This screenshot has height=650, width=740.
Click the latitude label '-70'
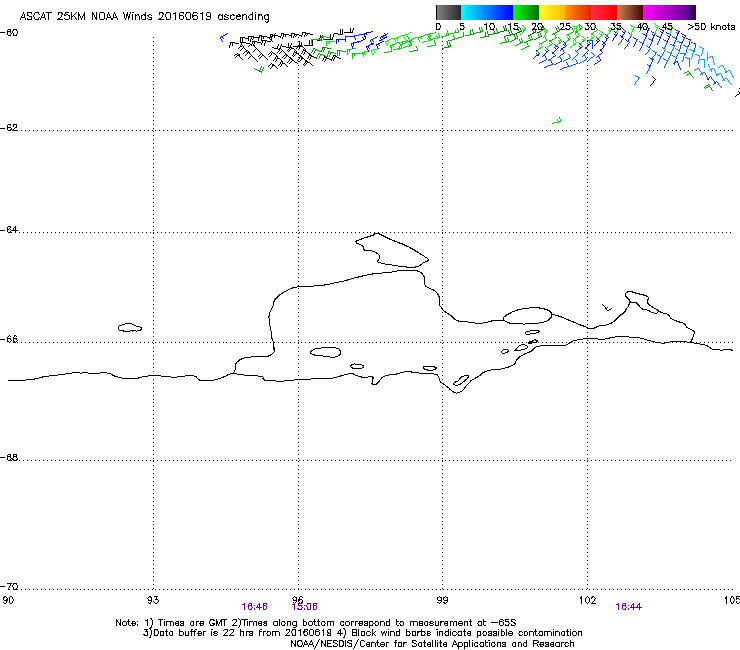(x=9, y=587)
